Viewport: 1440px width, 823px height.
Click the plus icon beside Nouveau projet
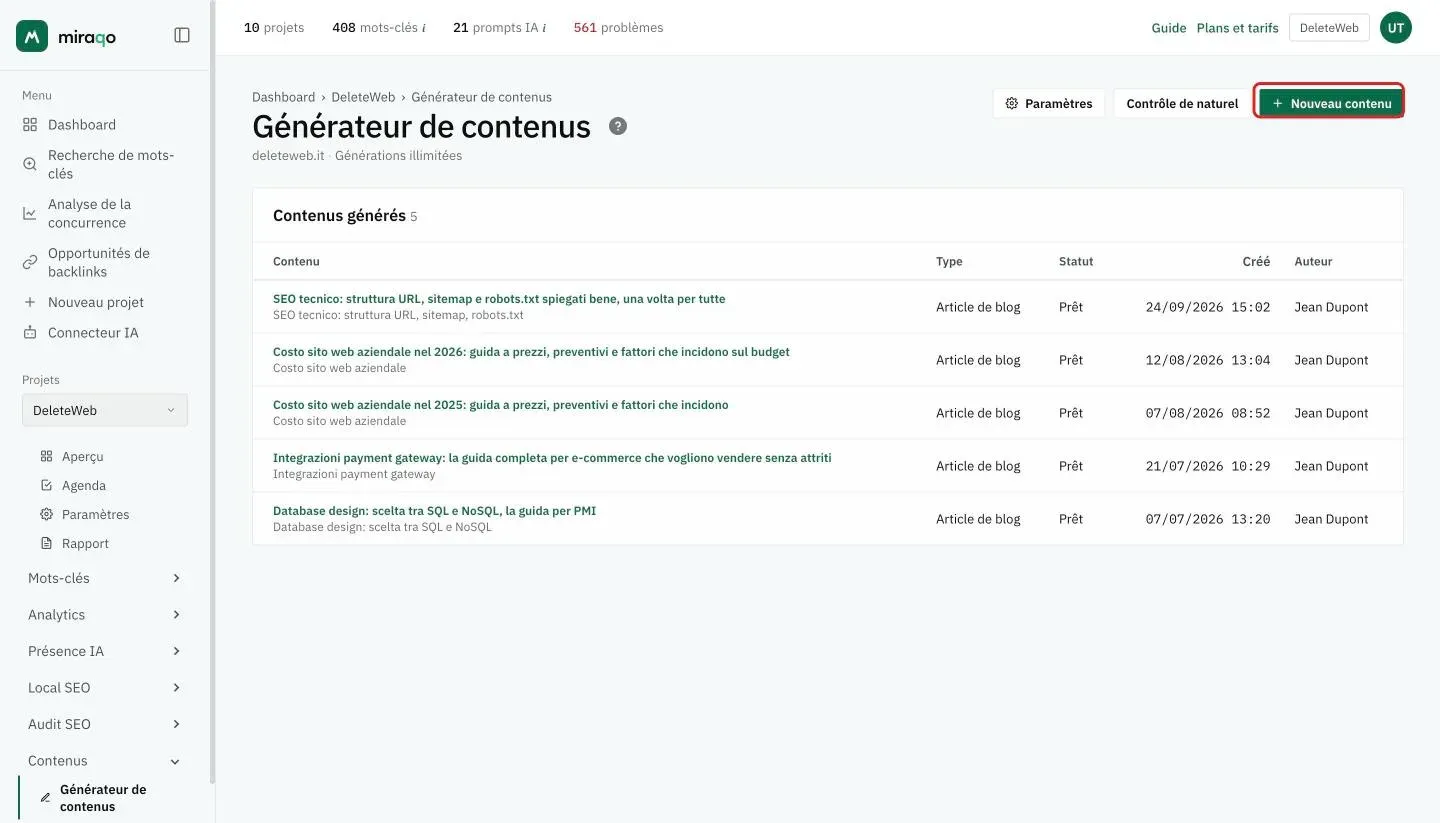(x=30, y=302)
